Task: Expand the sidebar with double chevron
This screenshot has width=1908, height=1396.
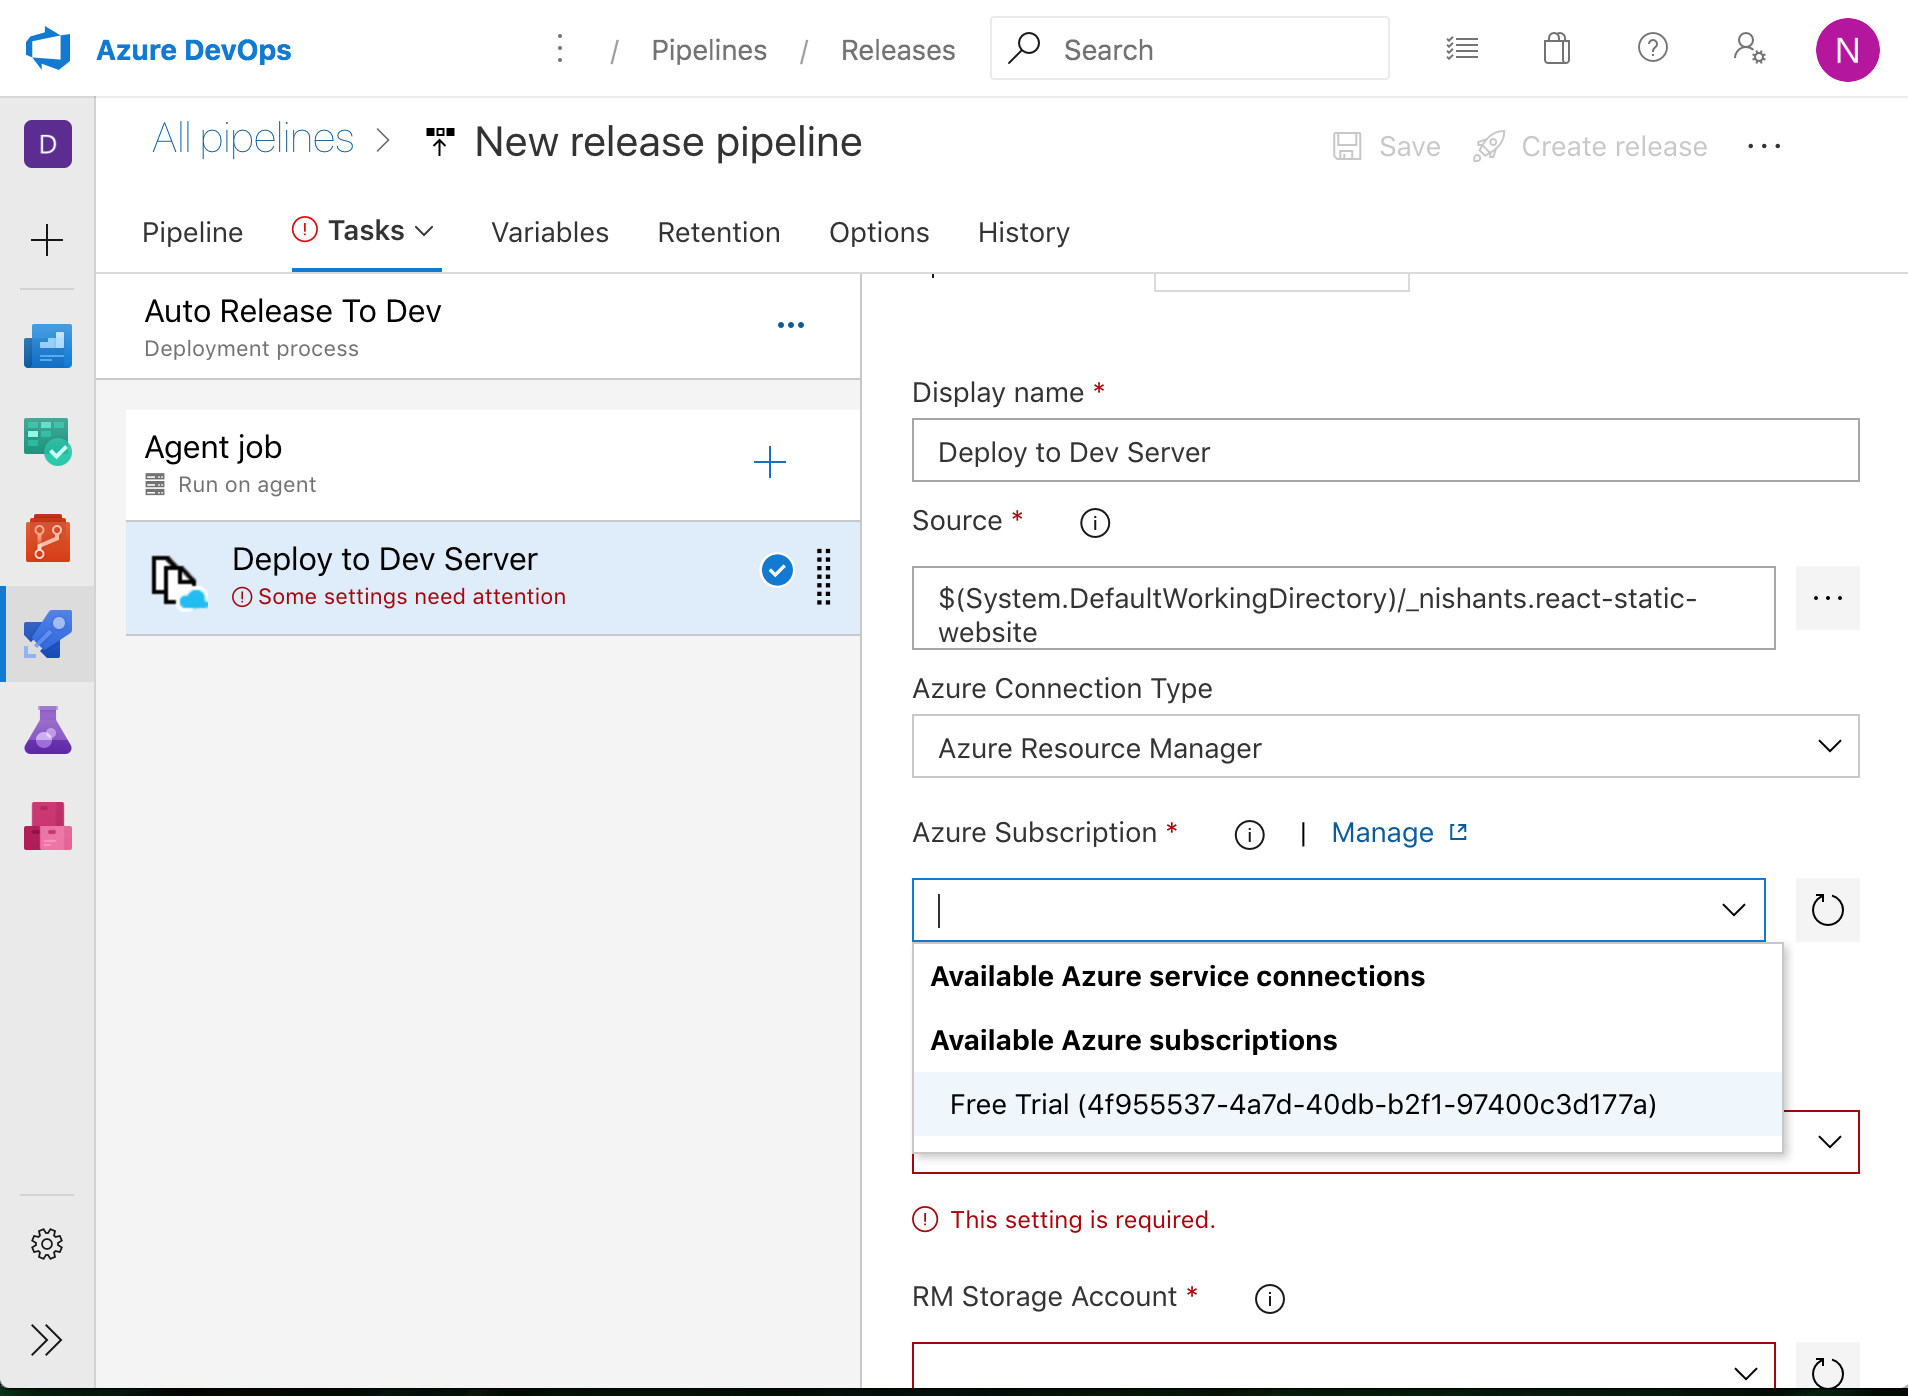Action: tap(47, 1340)
